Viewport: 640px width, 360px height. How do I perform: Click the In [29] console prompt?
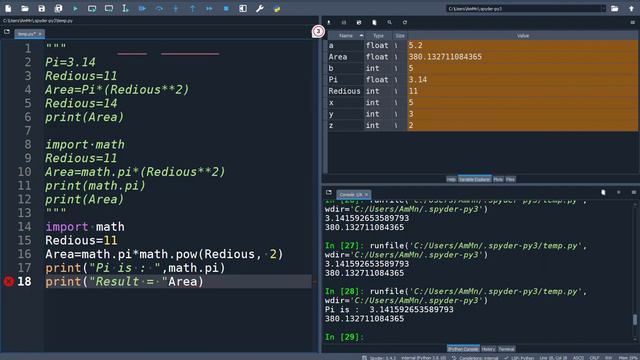point(344,337)
